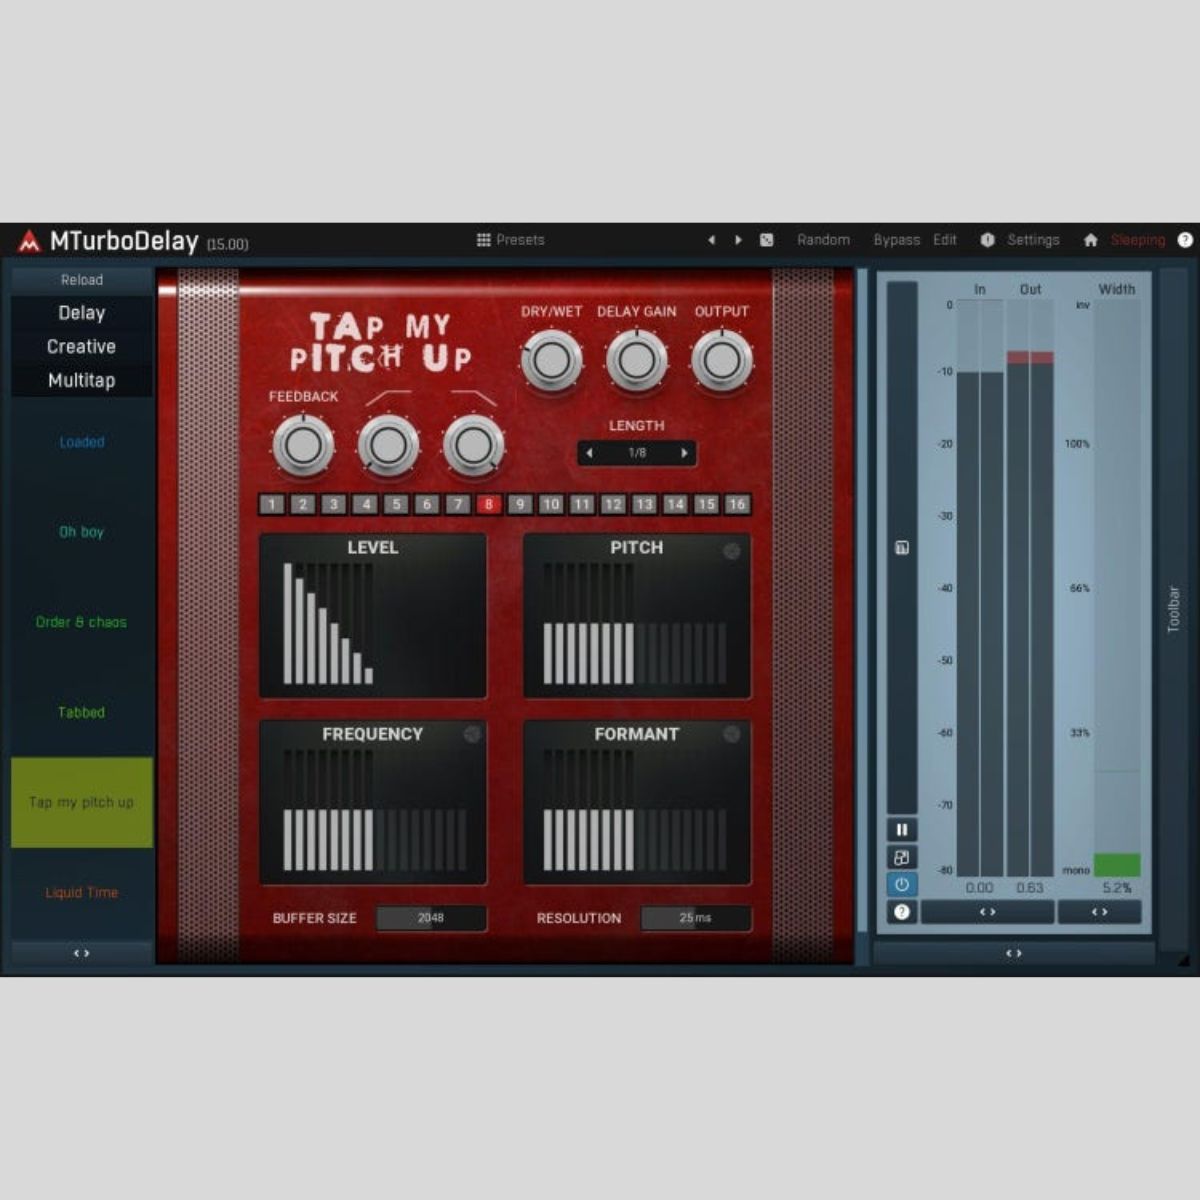Select the Multitap tab
This screenshot has height=1200, width=1200.
82,381
